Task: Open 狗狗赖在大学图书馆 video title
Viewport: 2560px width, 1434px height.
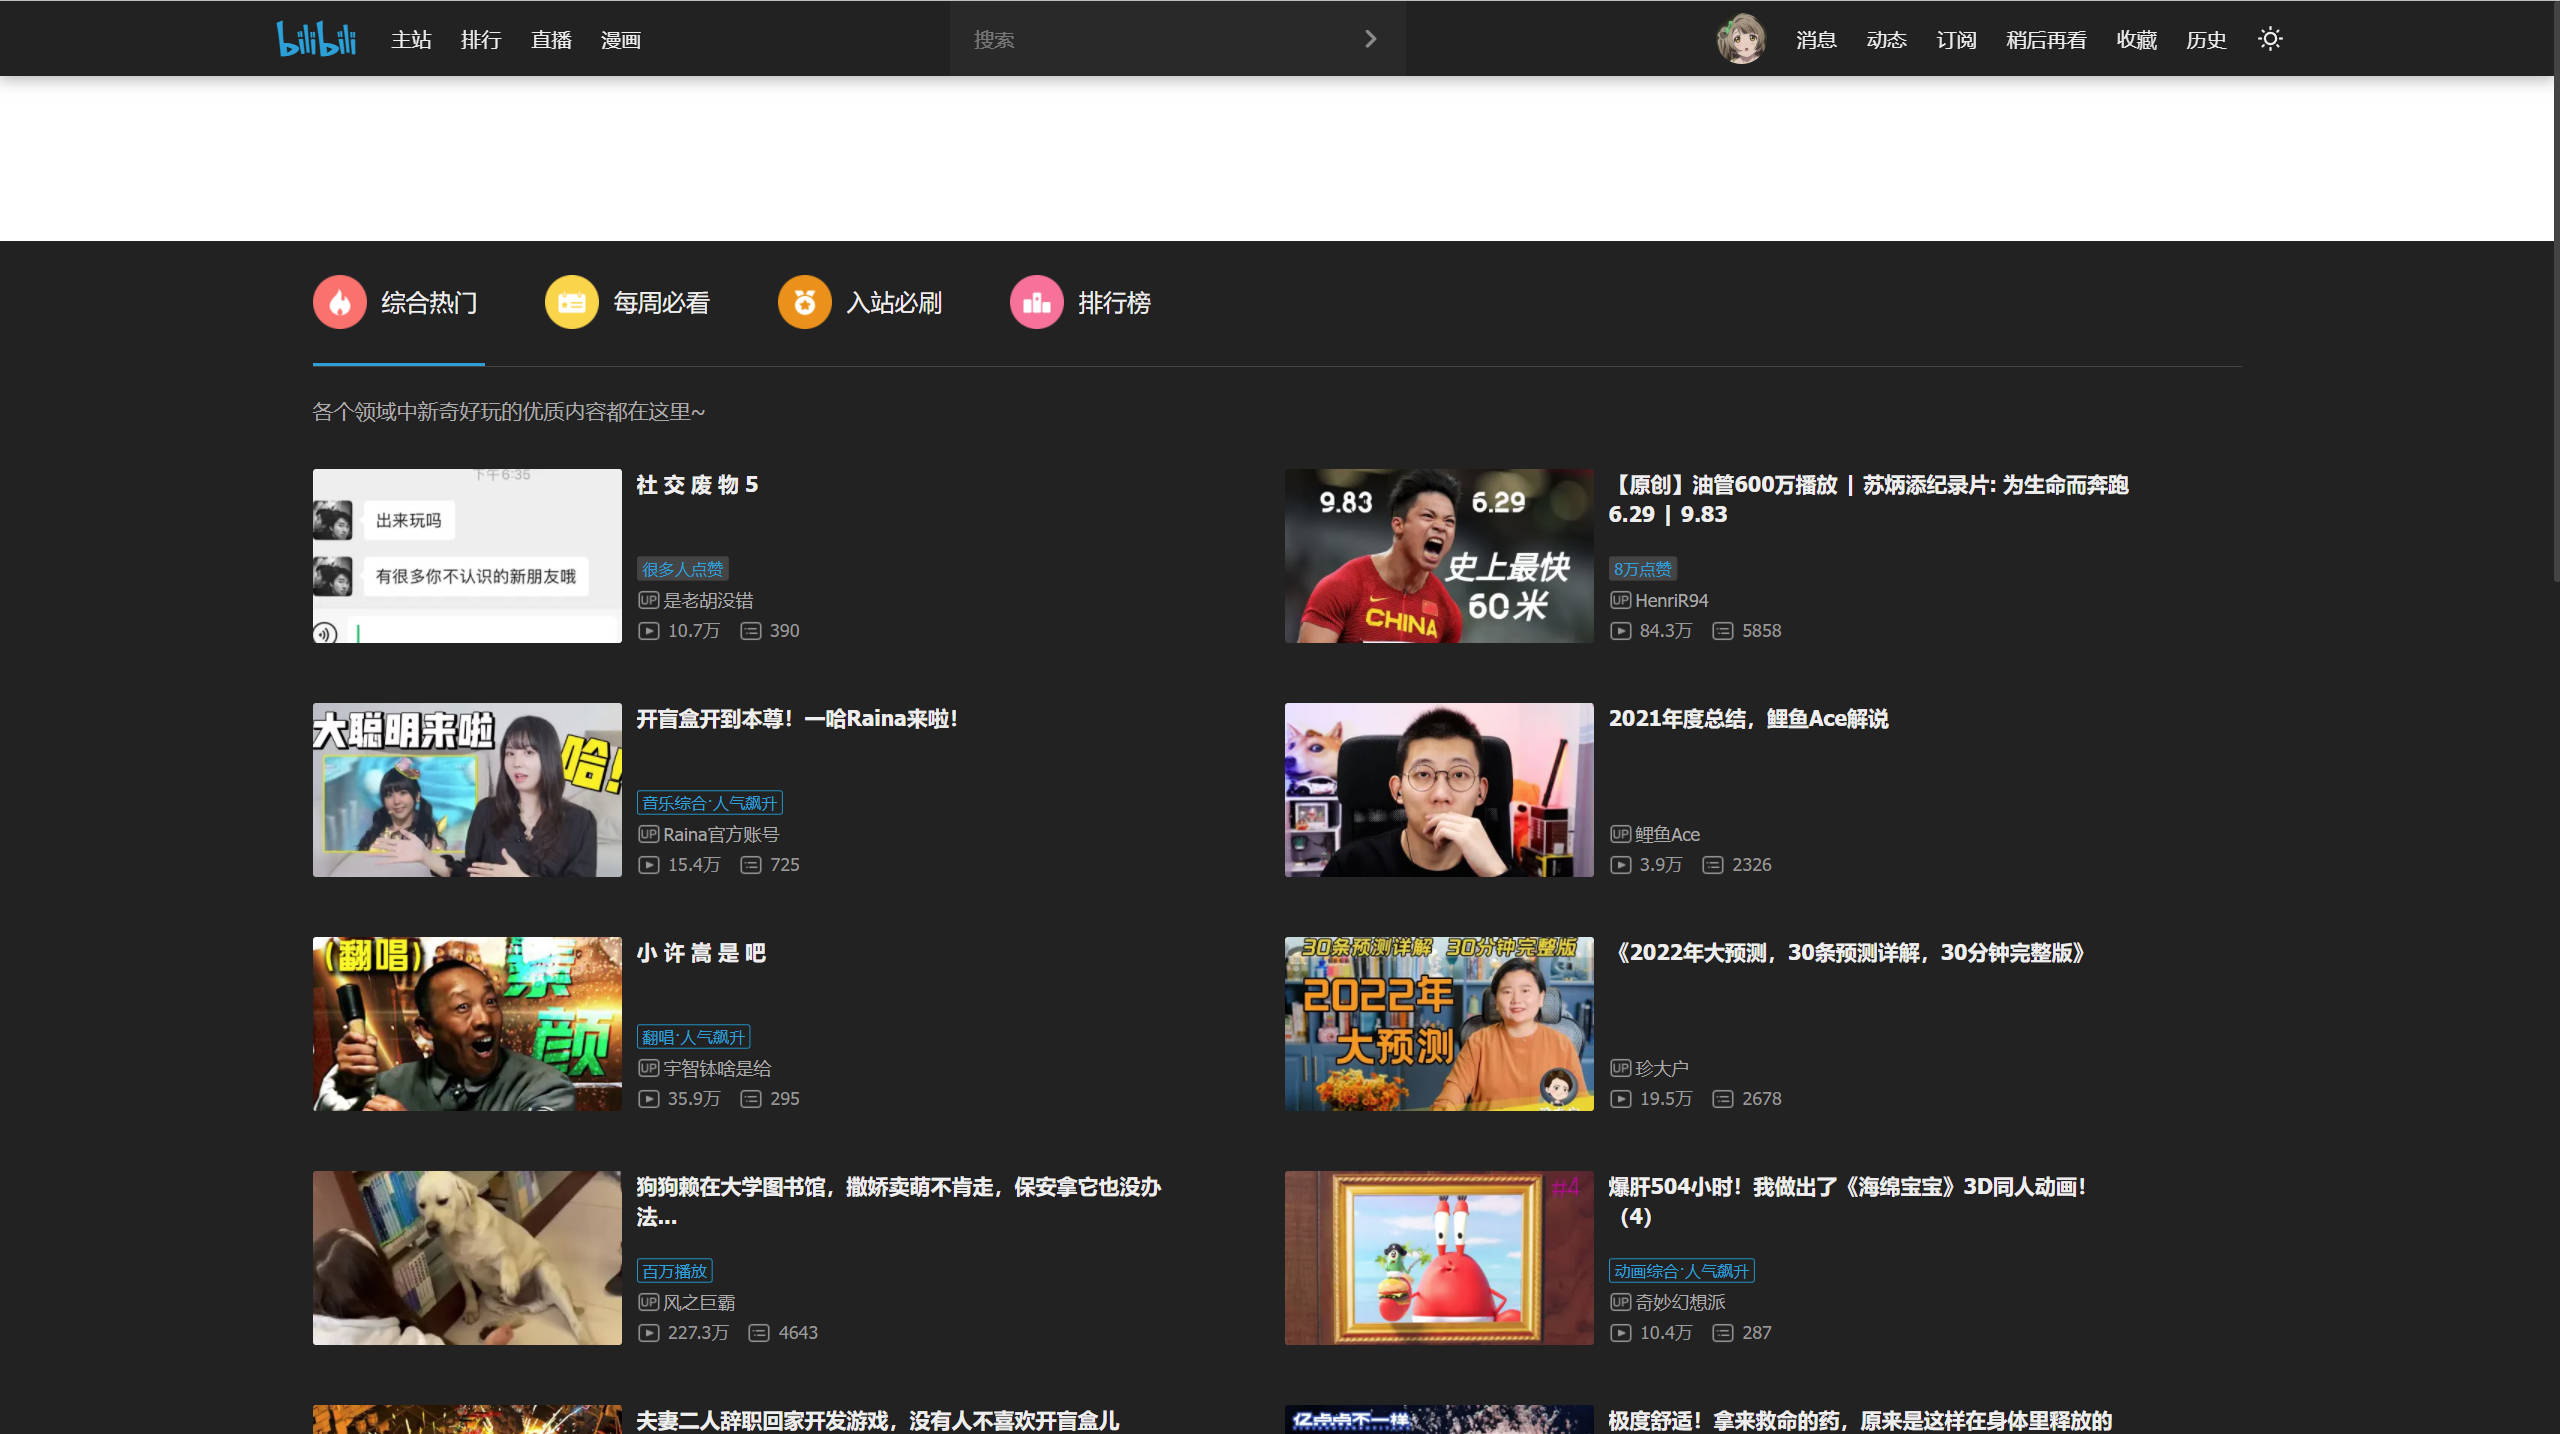Action: 898,1201
